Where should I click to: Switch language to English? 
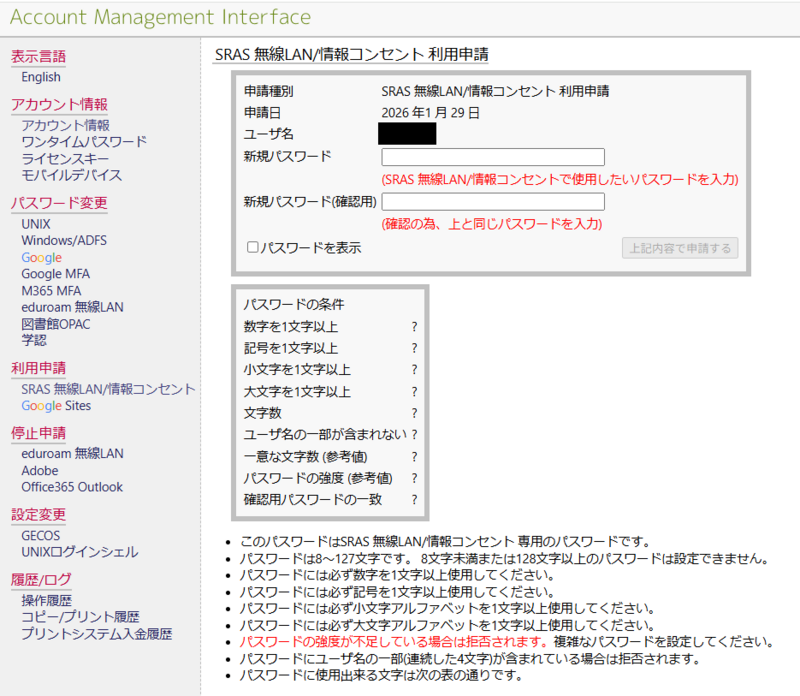(x=41, y=77)
